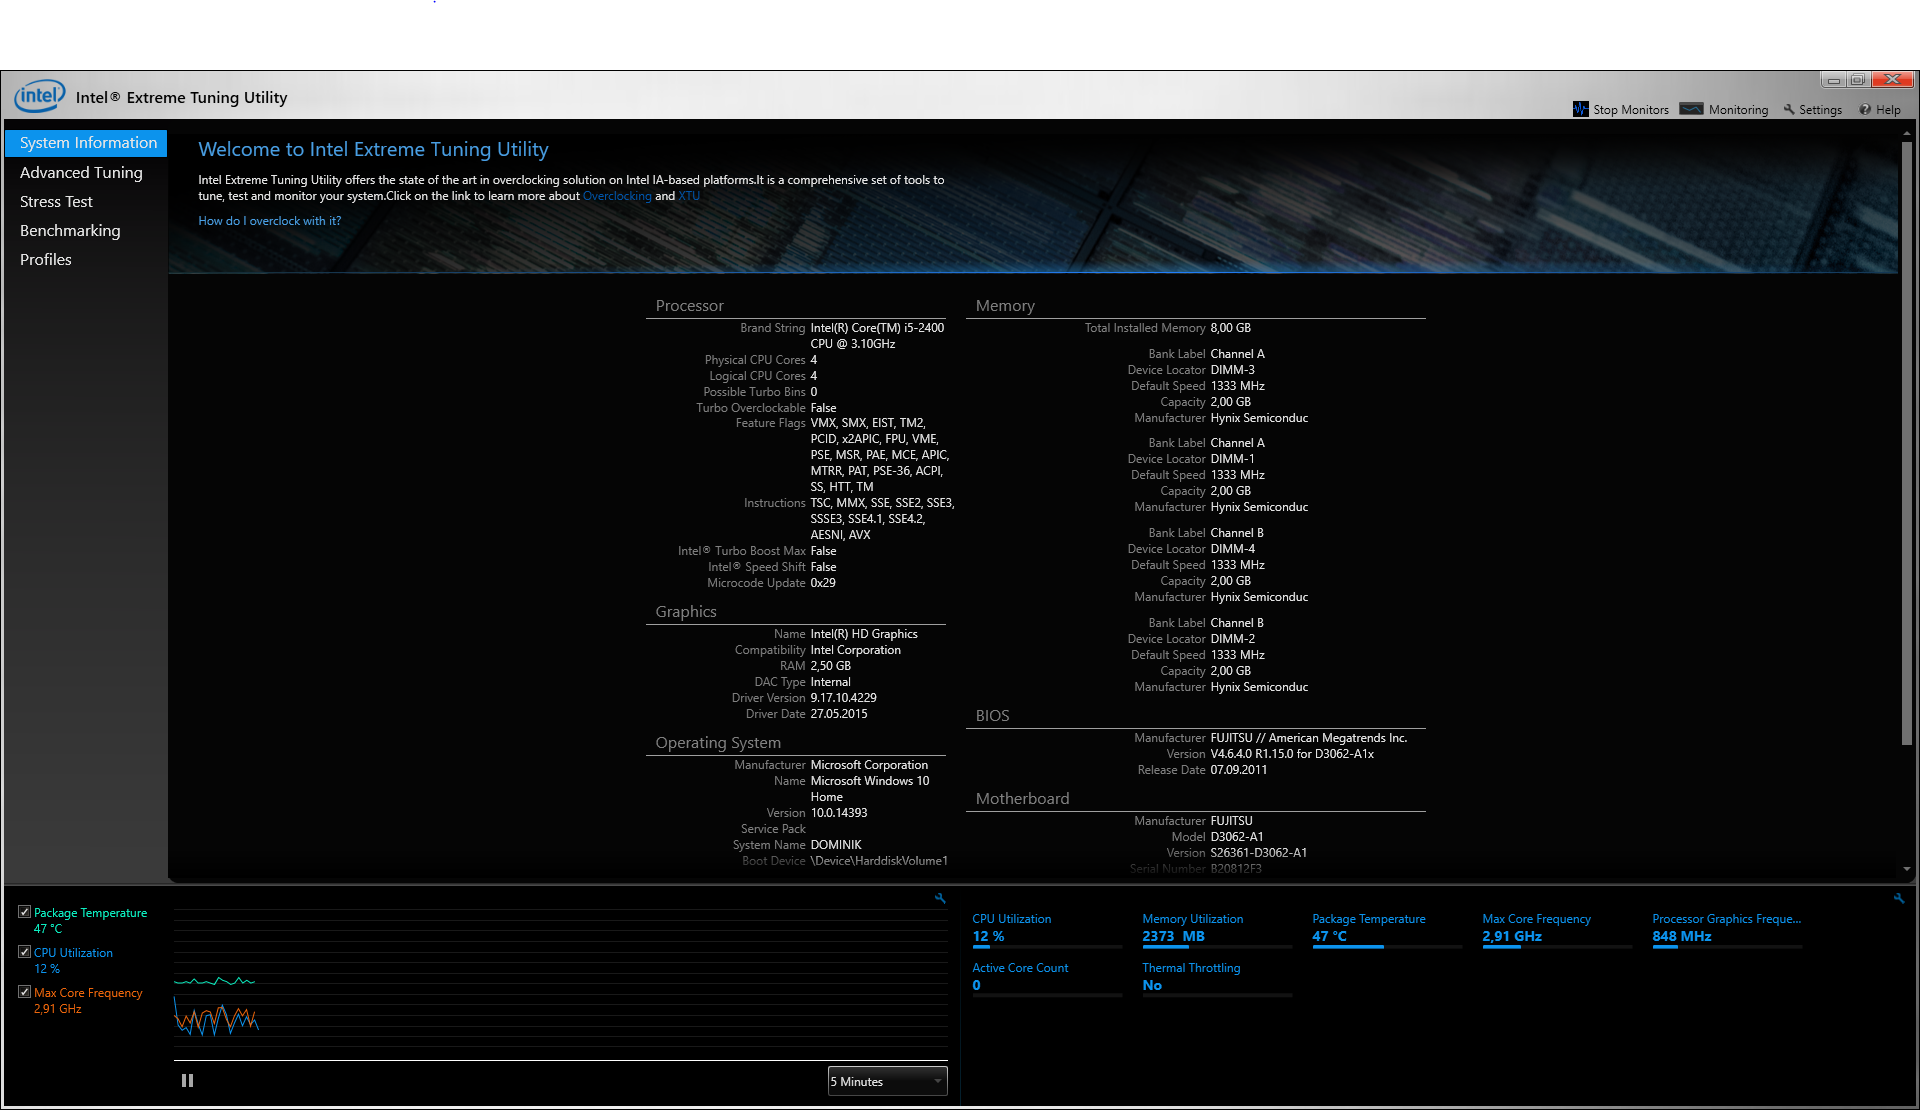Viewport: 1920px width, 1110px height.
Task: Open Benchmarking section
Action: (70, 230)
